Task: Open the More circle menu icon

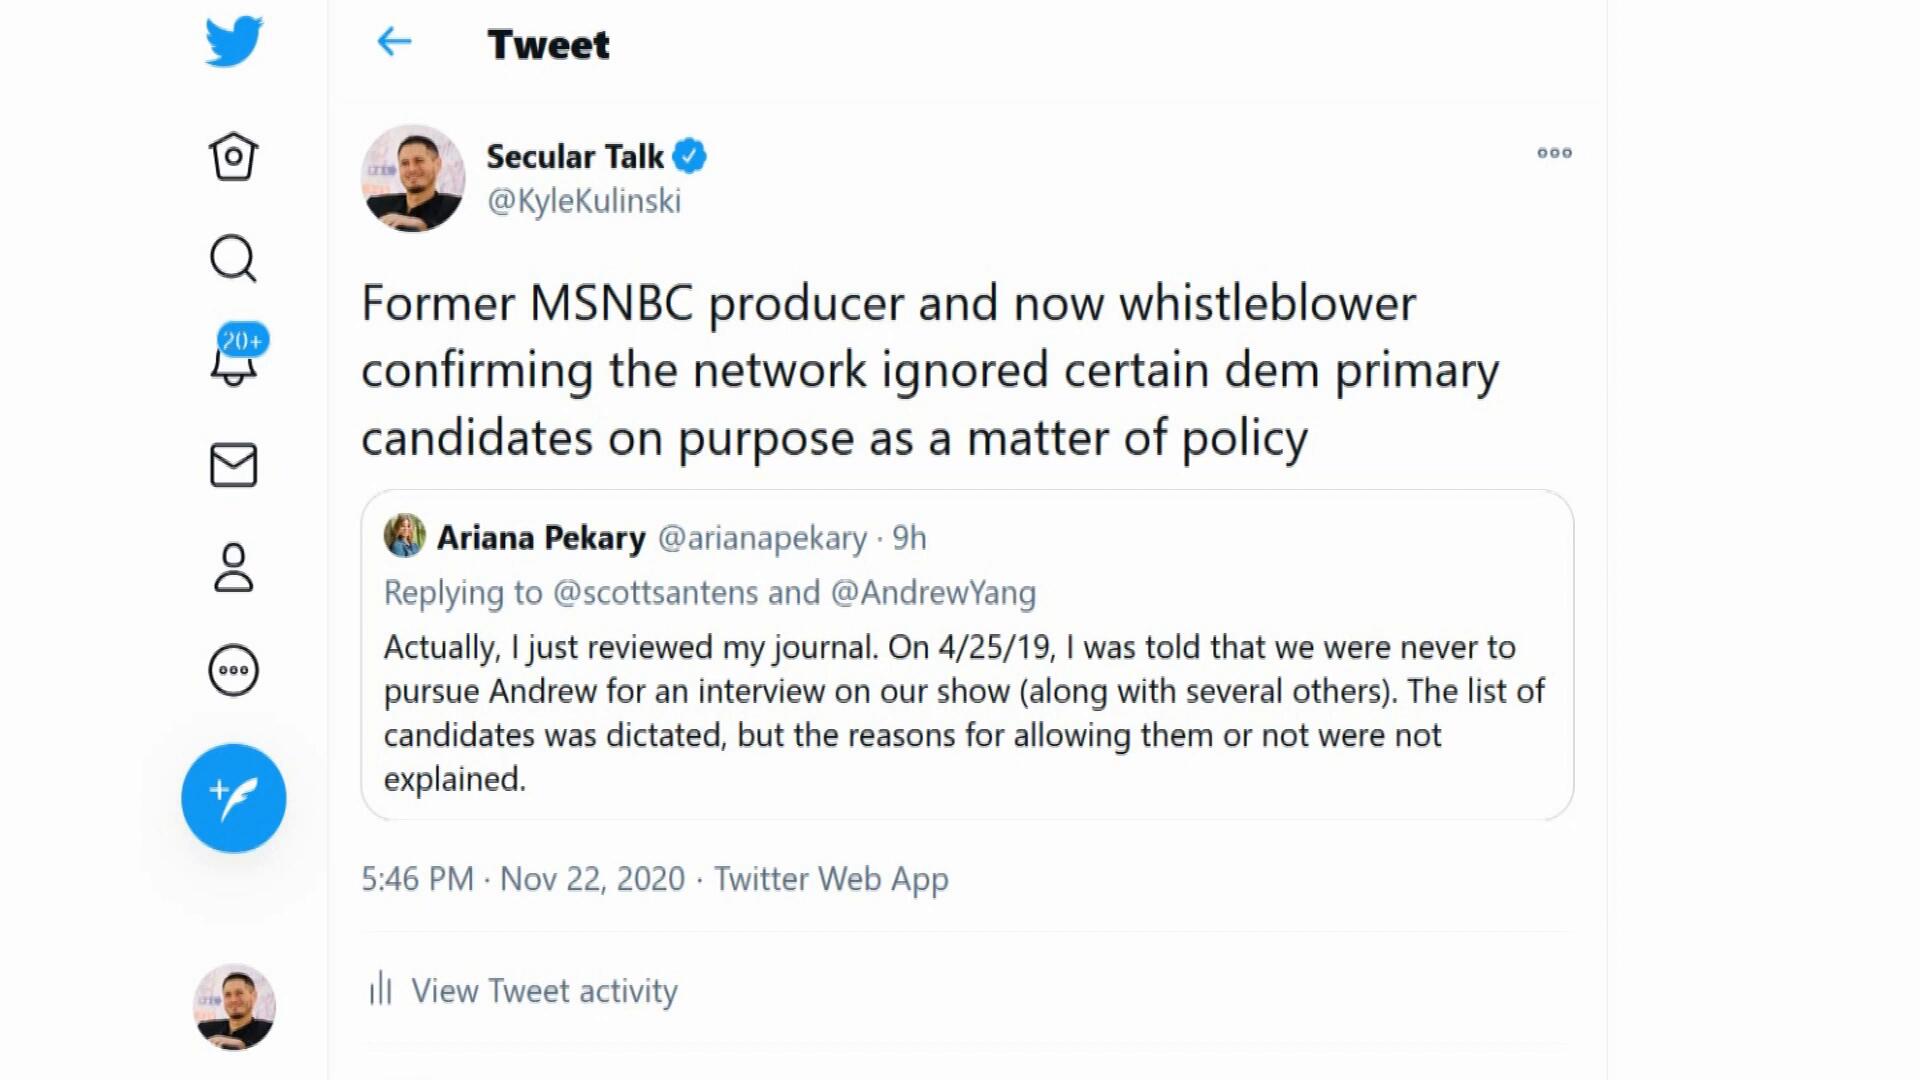Action: (x=233, y=670)
